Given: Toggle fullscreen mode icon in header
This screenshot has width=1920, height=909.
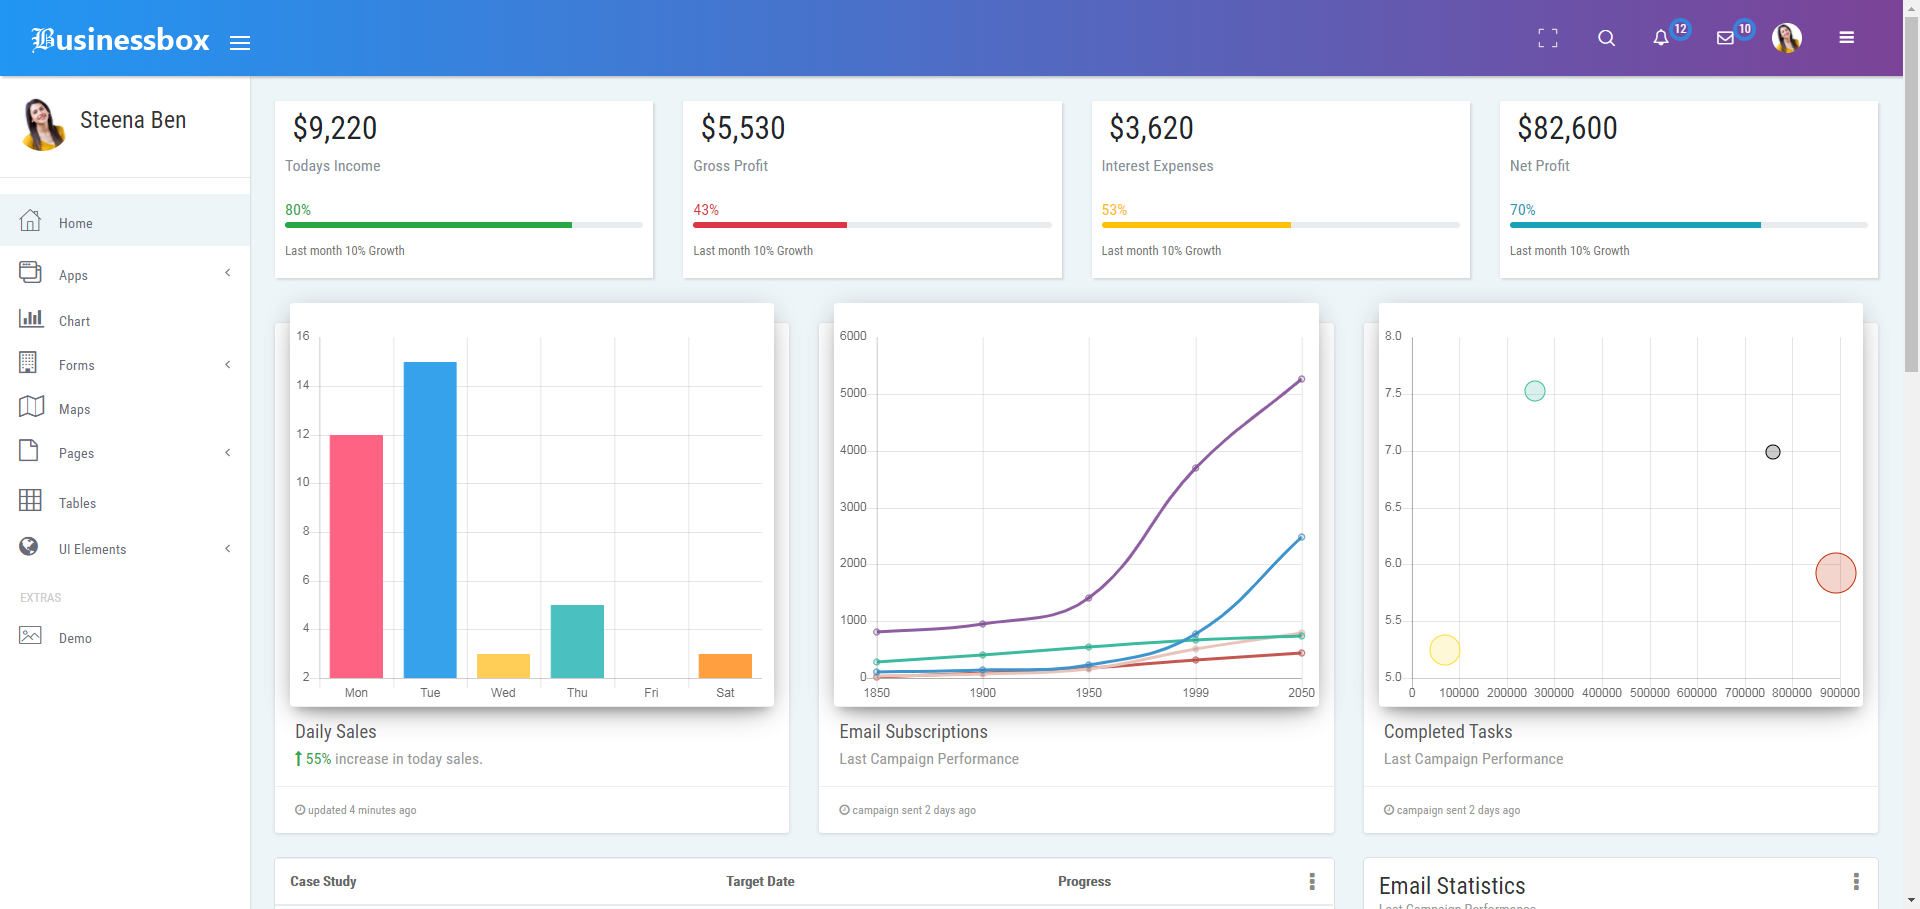Looking at the screenshot, I should (1548, 38).
